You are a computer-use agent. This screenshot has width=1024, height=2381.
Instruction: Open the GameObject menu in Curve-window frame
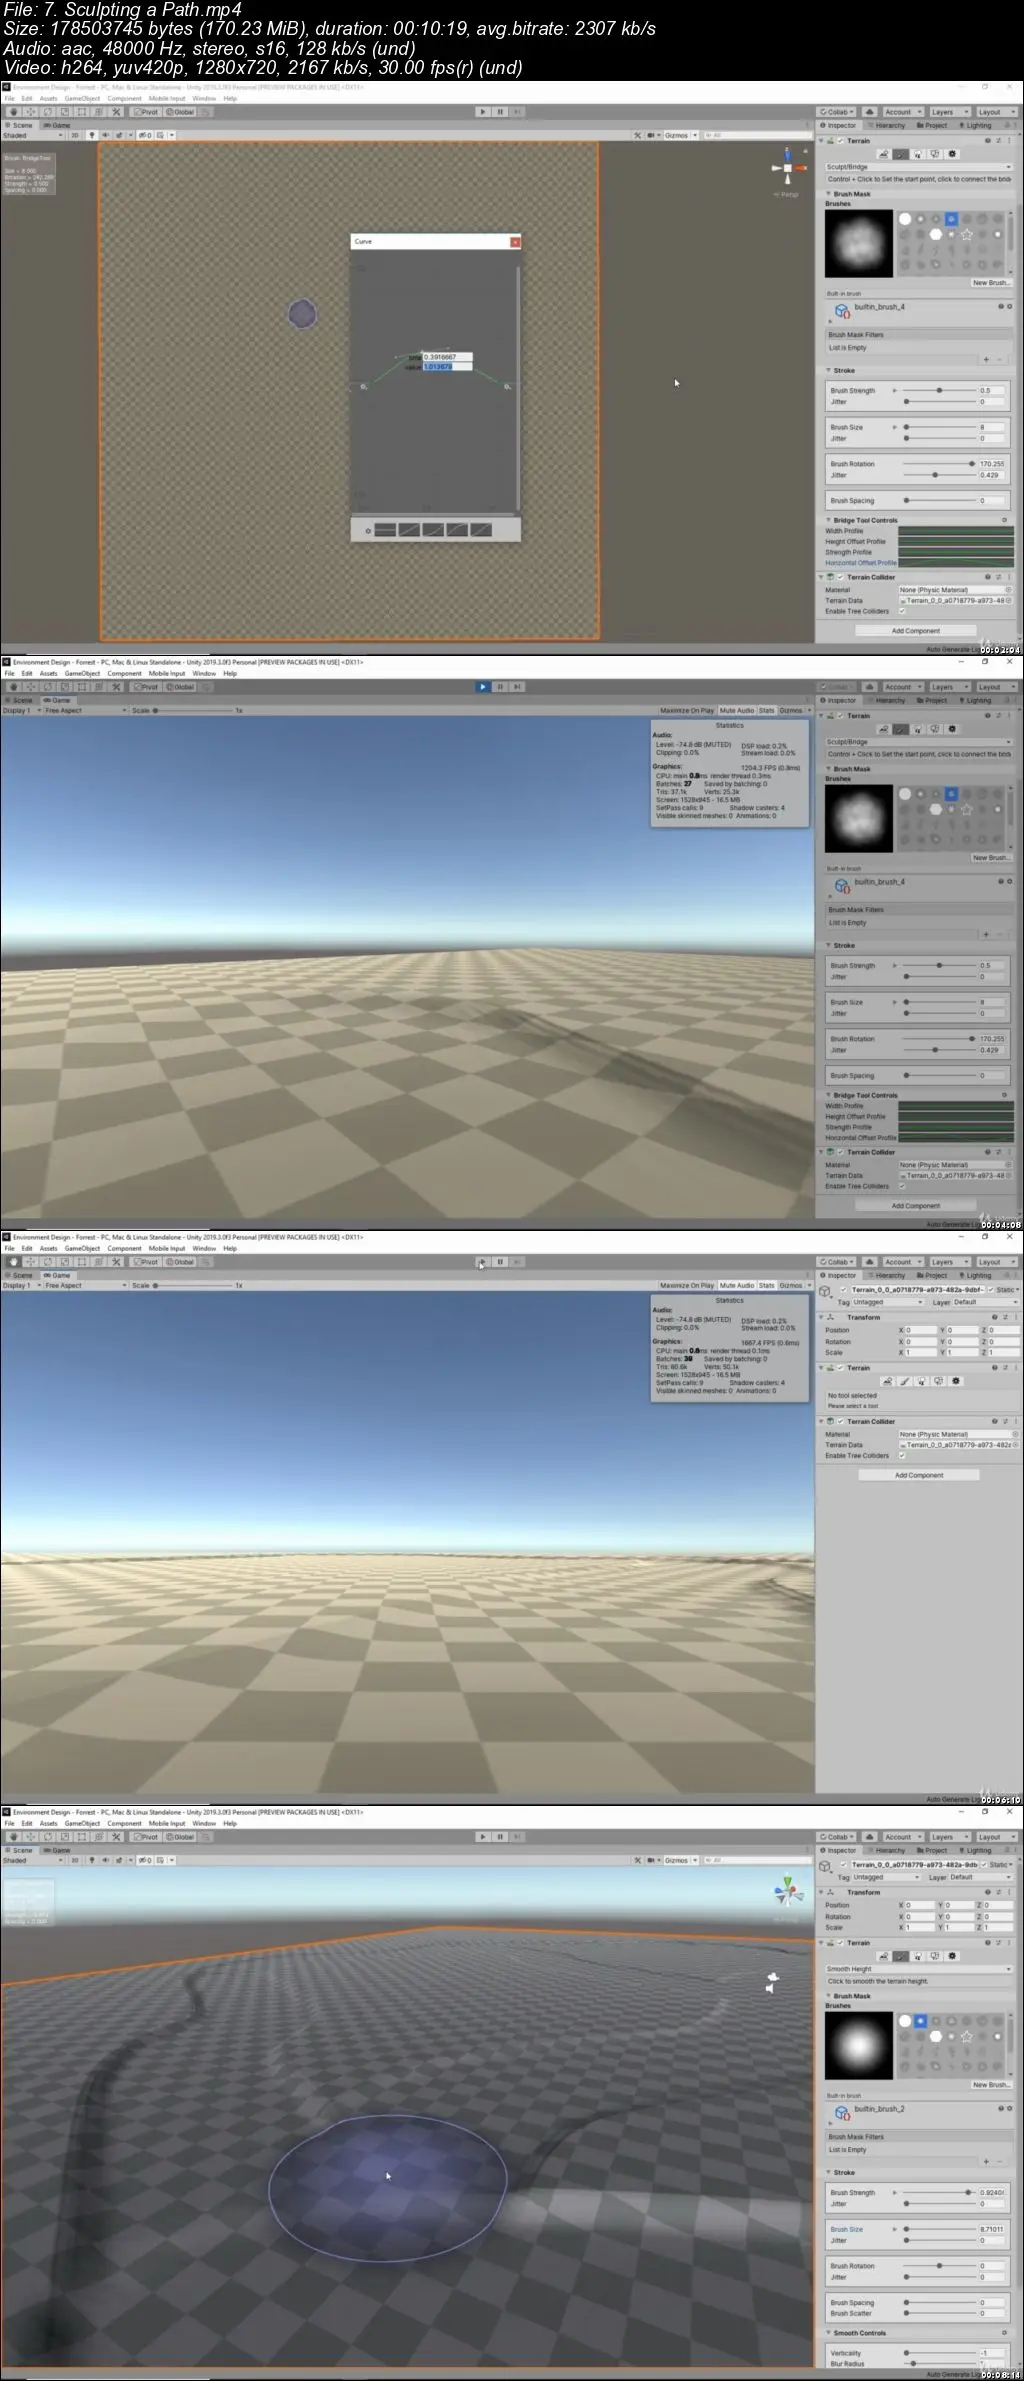pyautogui.click(x=82, y=99)
